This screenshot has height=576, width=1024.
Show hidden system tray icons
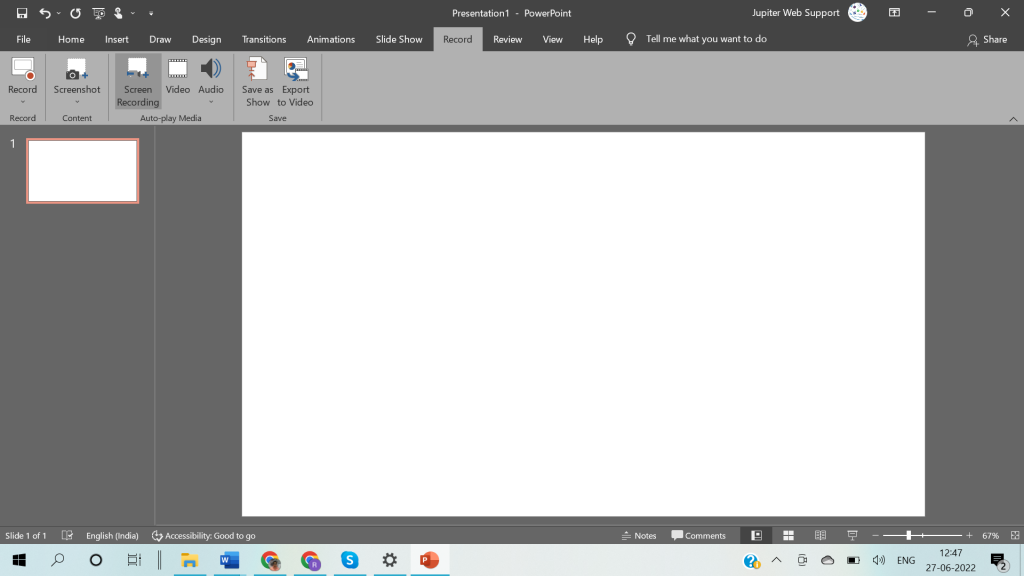coord(776,560)
